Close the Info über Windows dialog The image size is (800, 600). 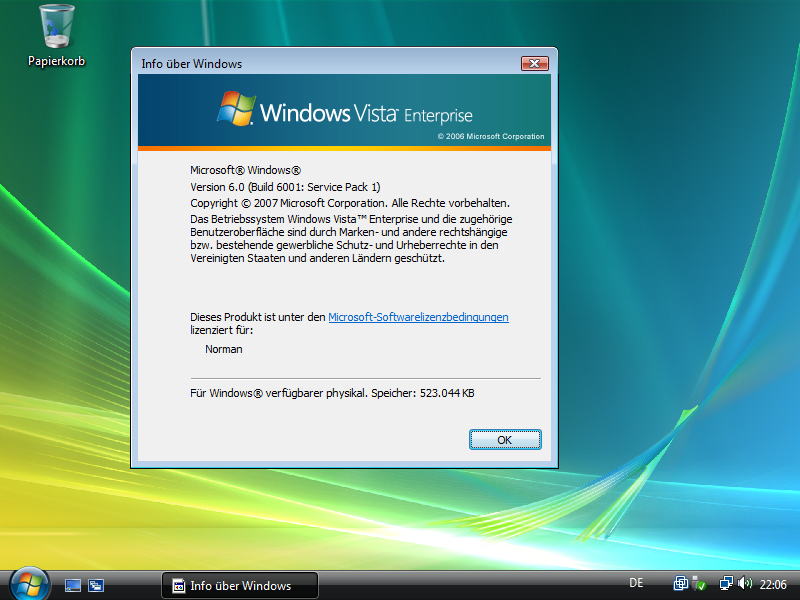coord(534,63)
